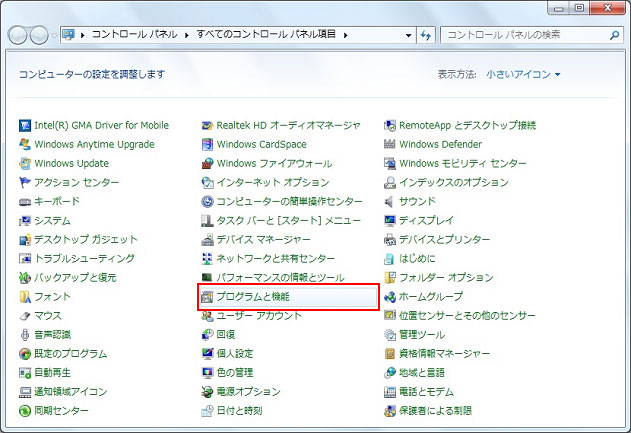Screen dimensions: 631x433
Task: Expand the address bar history dropdown arrow
Action: click(x=408, y=35)
